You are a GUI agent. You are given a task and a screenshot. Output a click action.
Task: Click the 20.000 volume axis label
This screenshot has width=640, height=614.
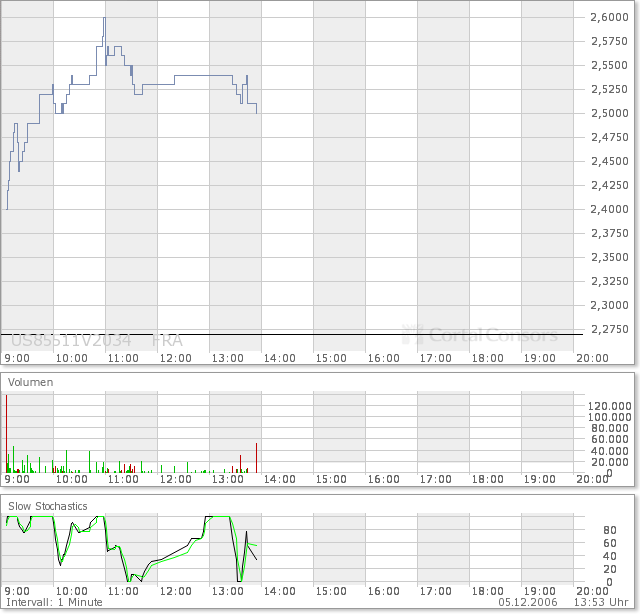pyautogui.click(x=612, y=462)
